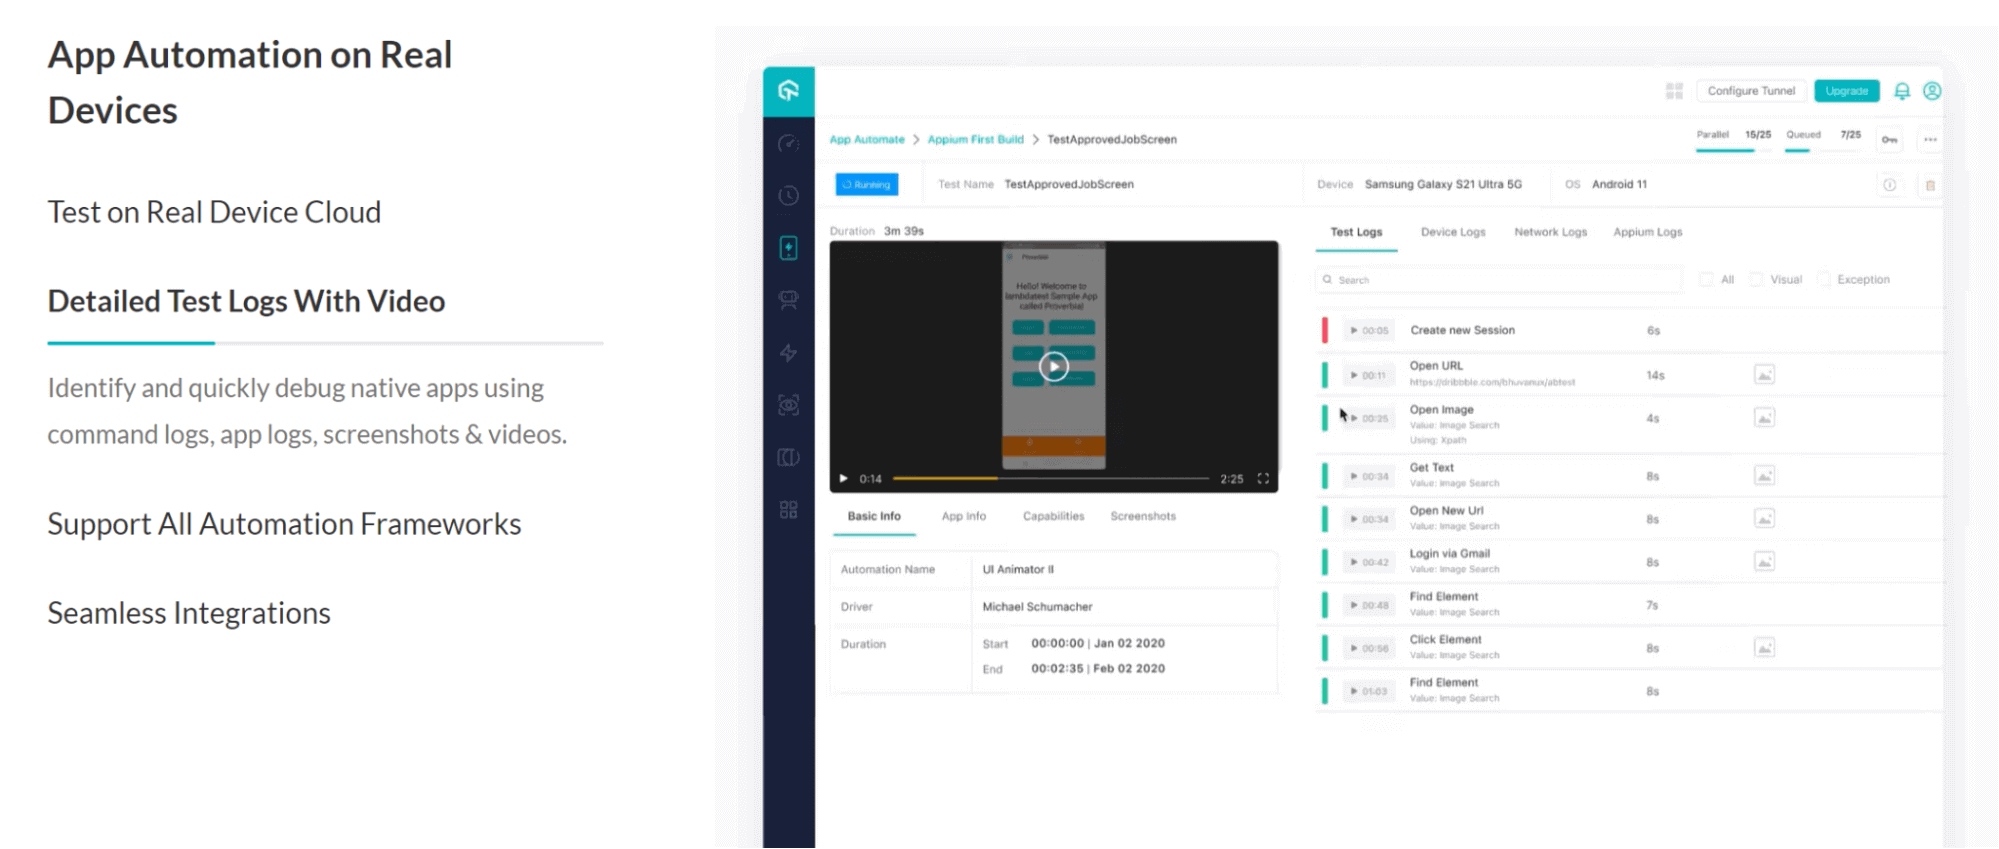Go to App Automate breadcrumb link

(x=866, y=140)
